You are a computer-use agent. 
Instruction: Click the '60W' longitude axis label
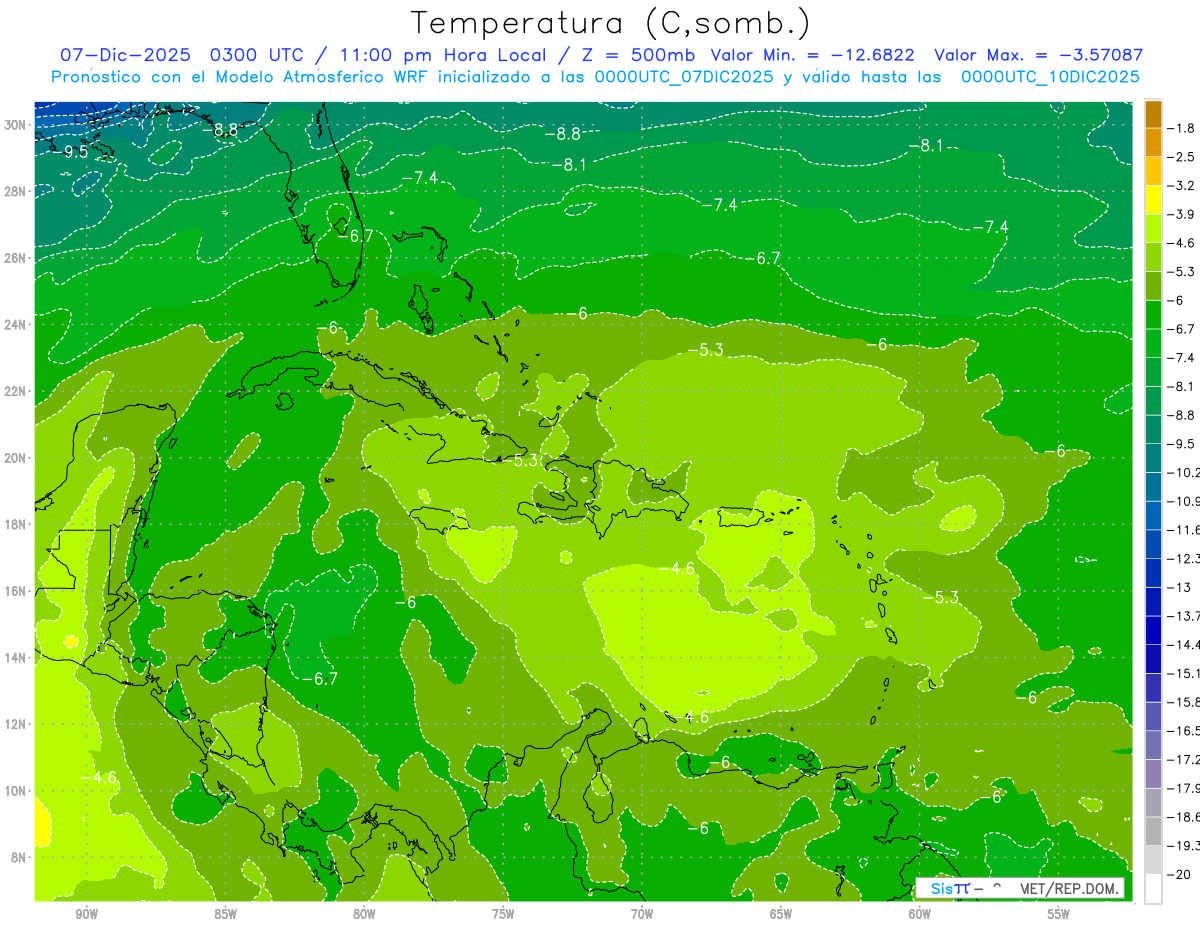coord(920,914)
